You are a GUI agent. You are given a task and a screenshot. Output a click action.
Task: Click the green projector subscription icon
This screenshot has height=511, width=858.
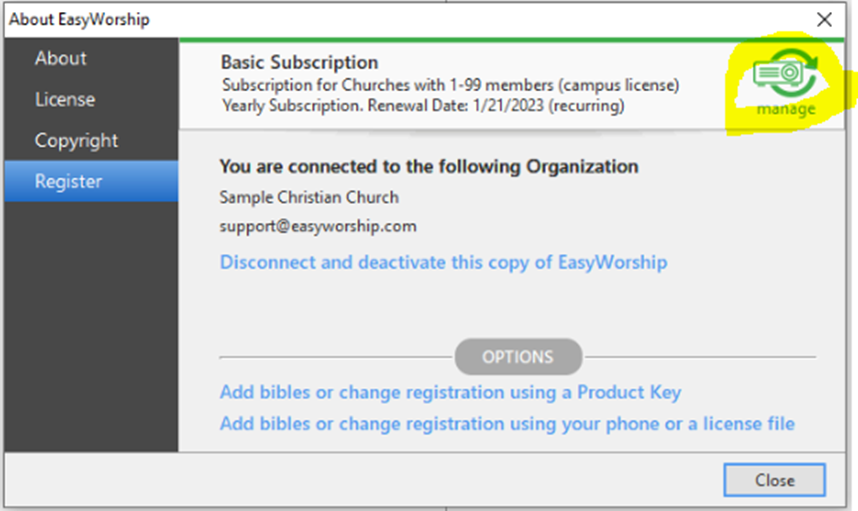(x=785, y=73)
